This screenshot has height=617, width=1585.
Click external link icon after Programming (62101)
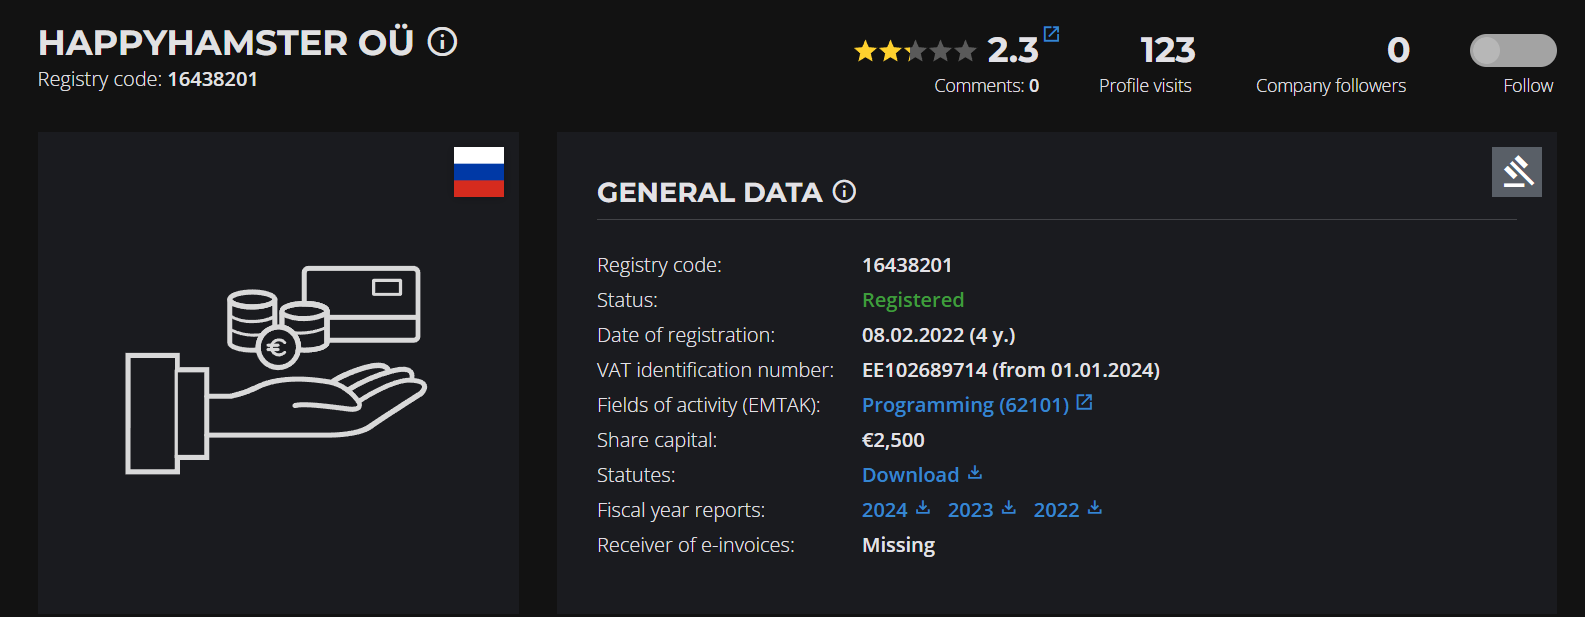click(x=1084, y=403)
